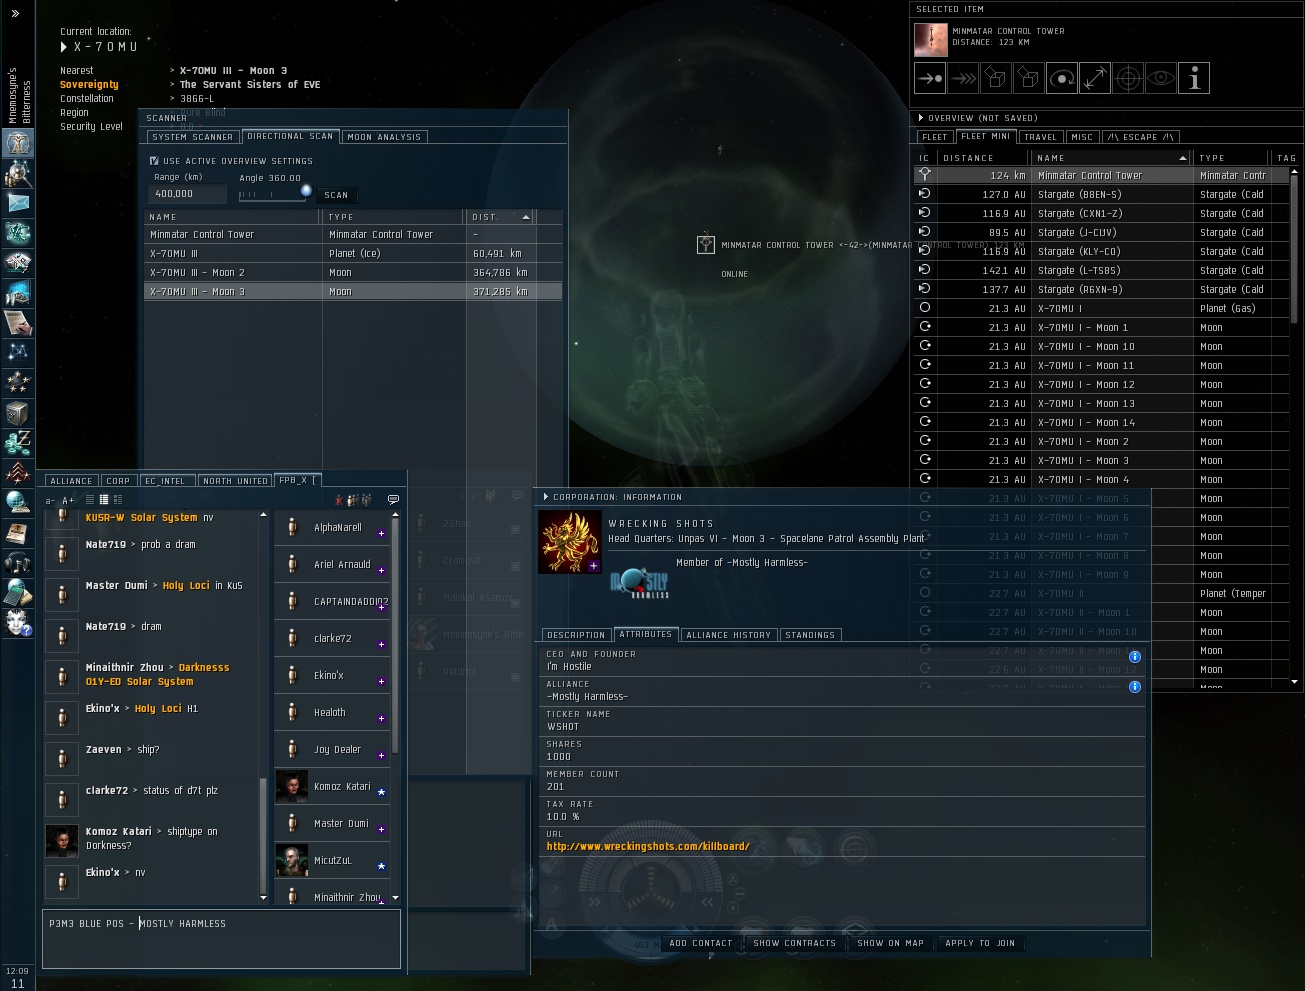
Task: Switch to the EC_INTEL chat tab
Action: (x=166, y=481)
